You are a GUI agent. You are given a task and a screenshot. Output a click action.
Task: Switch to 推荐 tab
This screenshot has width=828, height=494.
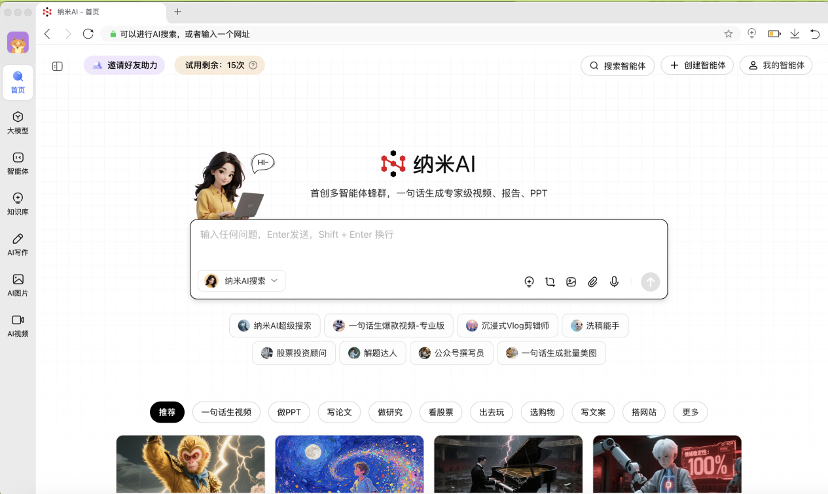(167, 412)
